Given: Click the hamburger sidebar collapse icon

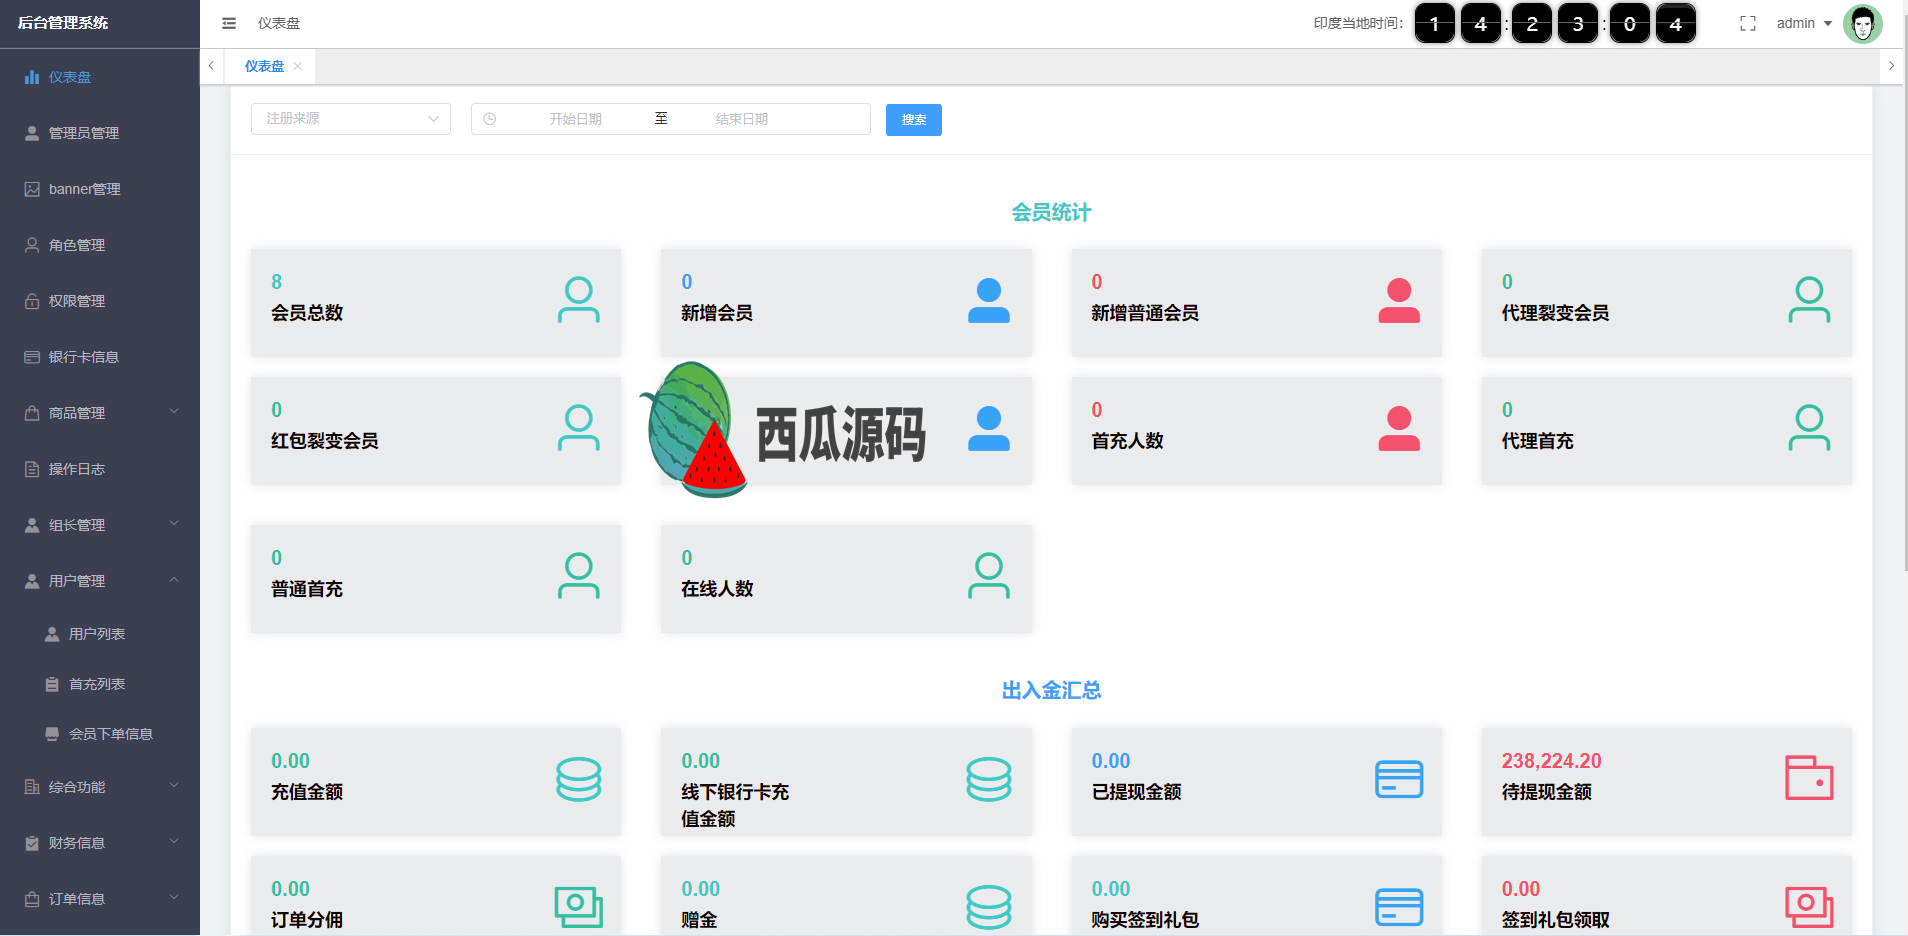Looking at the screenshot, I should point(229,23).
